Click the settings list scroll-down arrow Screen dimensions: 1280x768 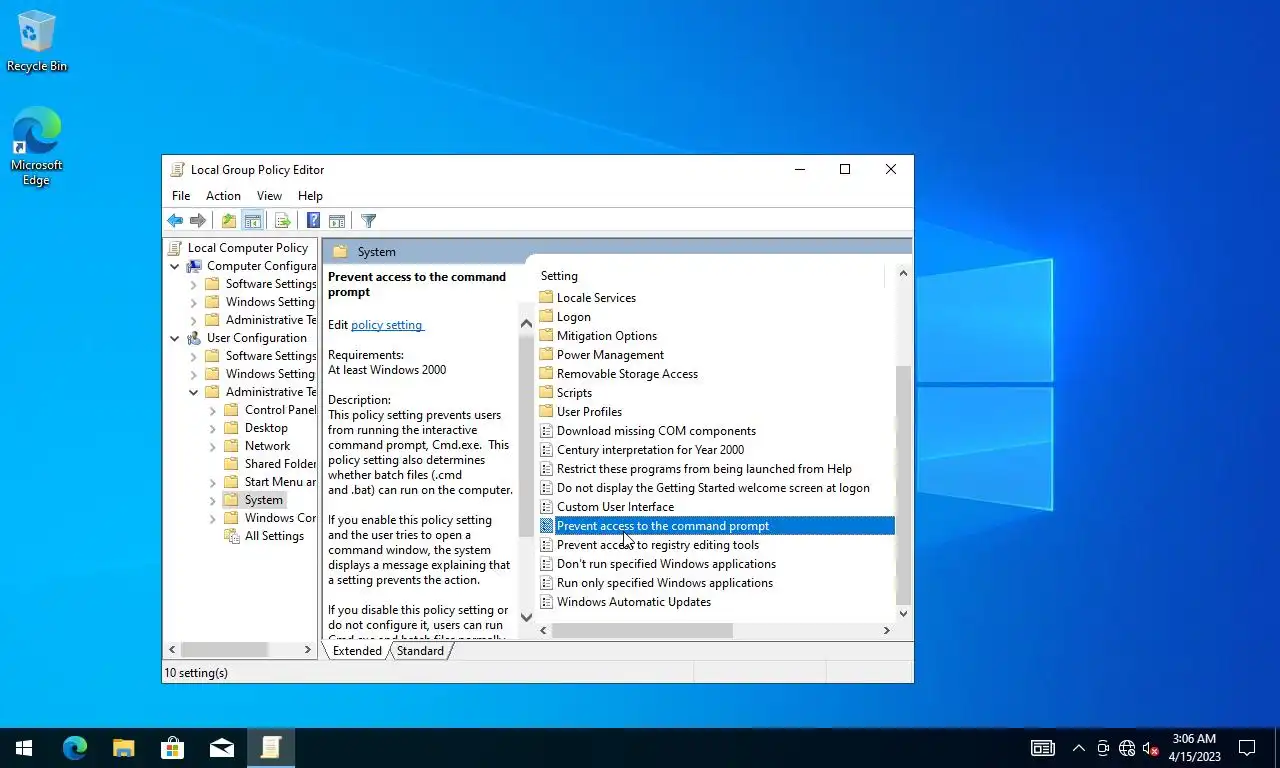[x=903, y=614]
